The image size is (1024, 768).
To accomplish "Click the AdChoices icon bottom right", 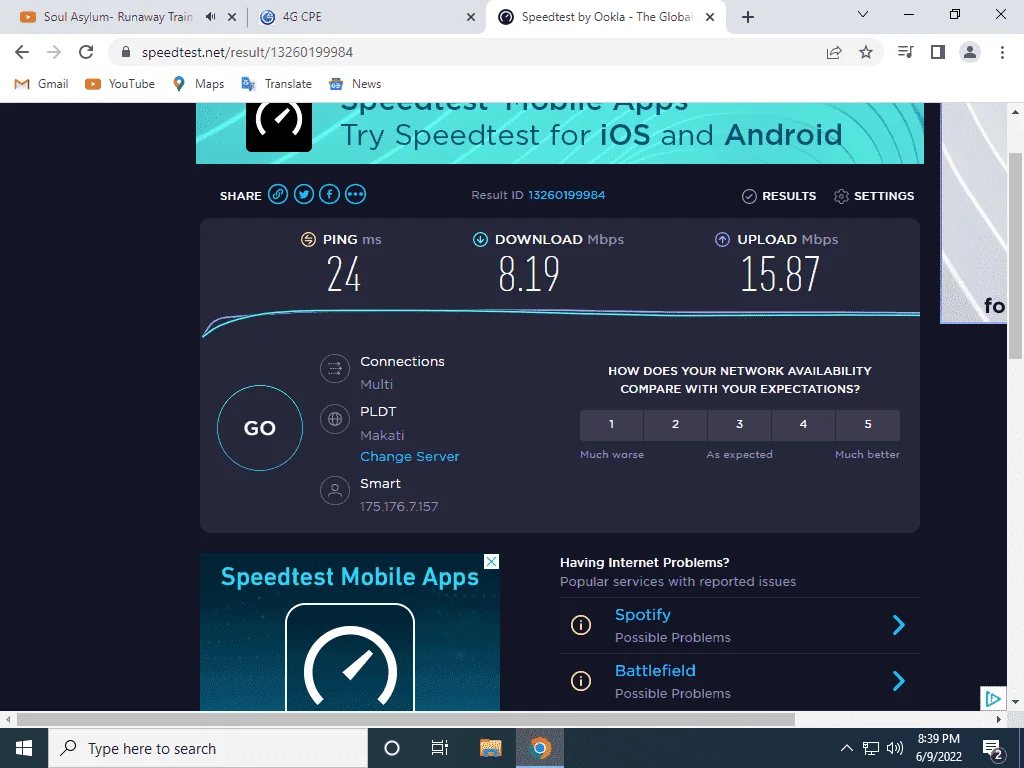I will 993,699.
